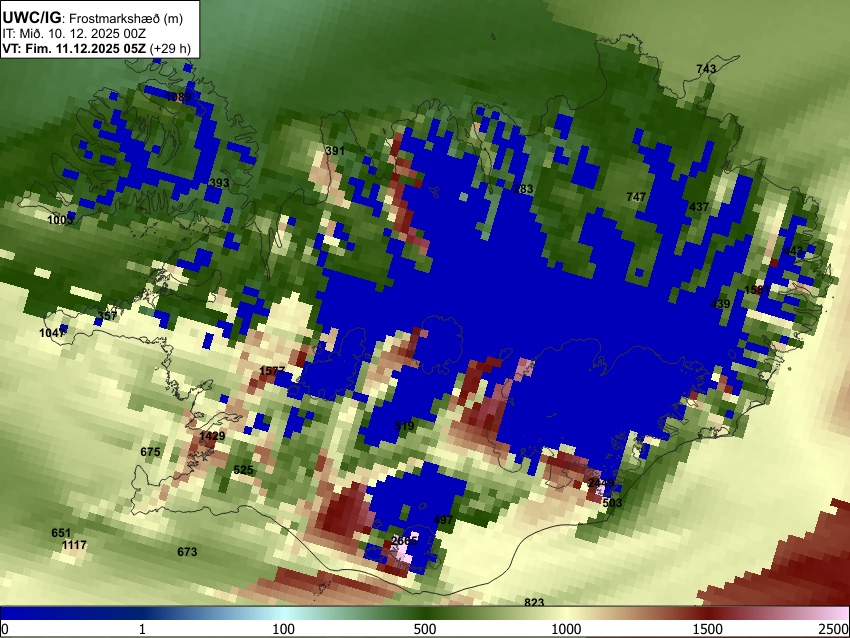Viewport: 850px width, 638px height.
Task: Click the map value 1117
Action: [x=74, y=545]
